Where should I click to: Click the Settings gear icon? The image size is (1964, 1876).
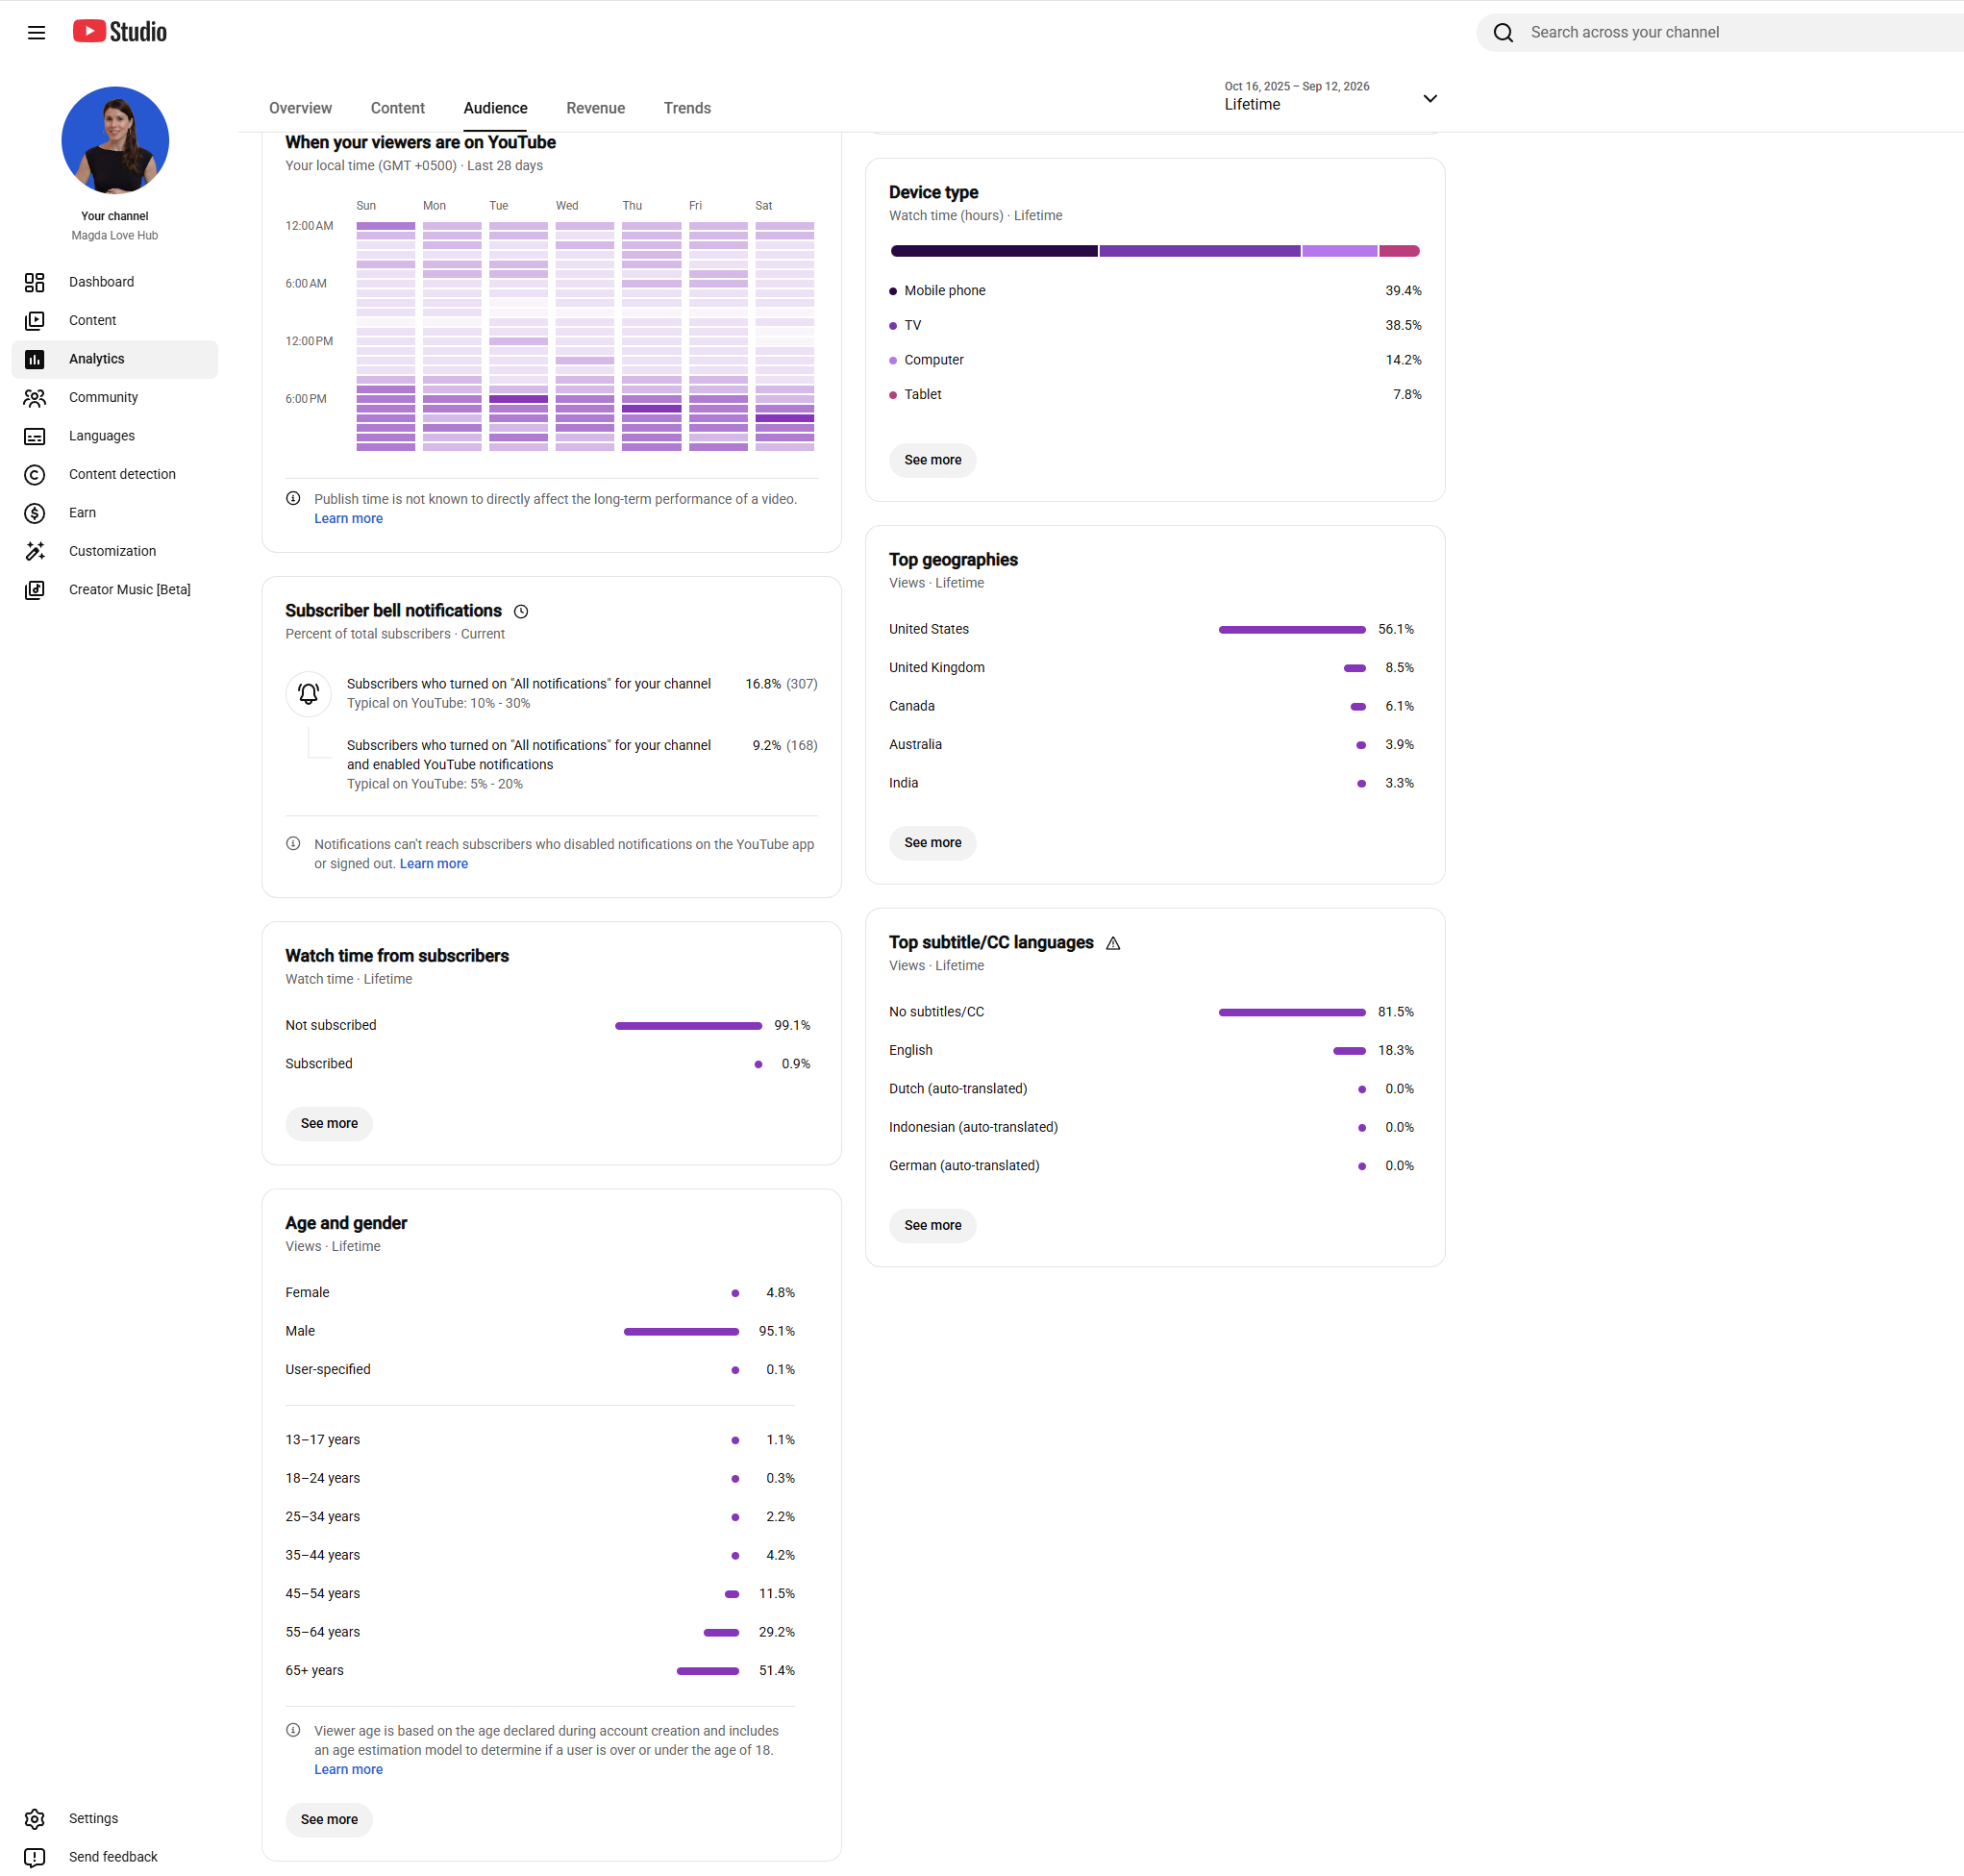coord(35,1818)
